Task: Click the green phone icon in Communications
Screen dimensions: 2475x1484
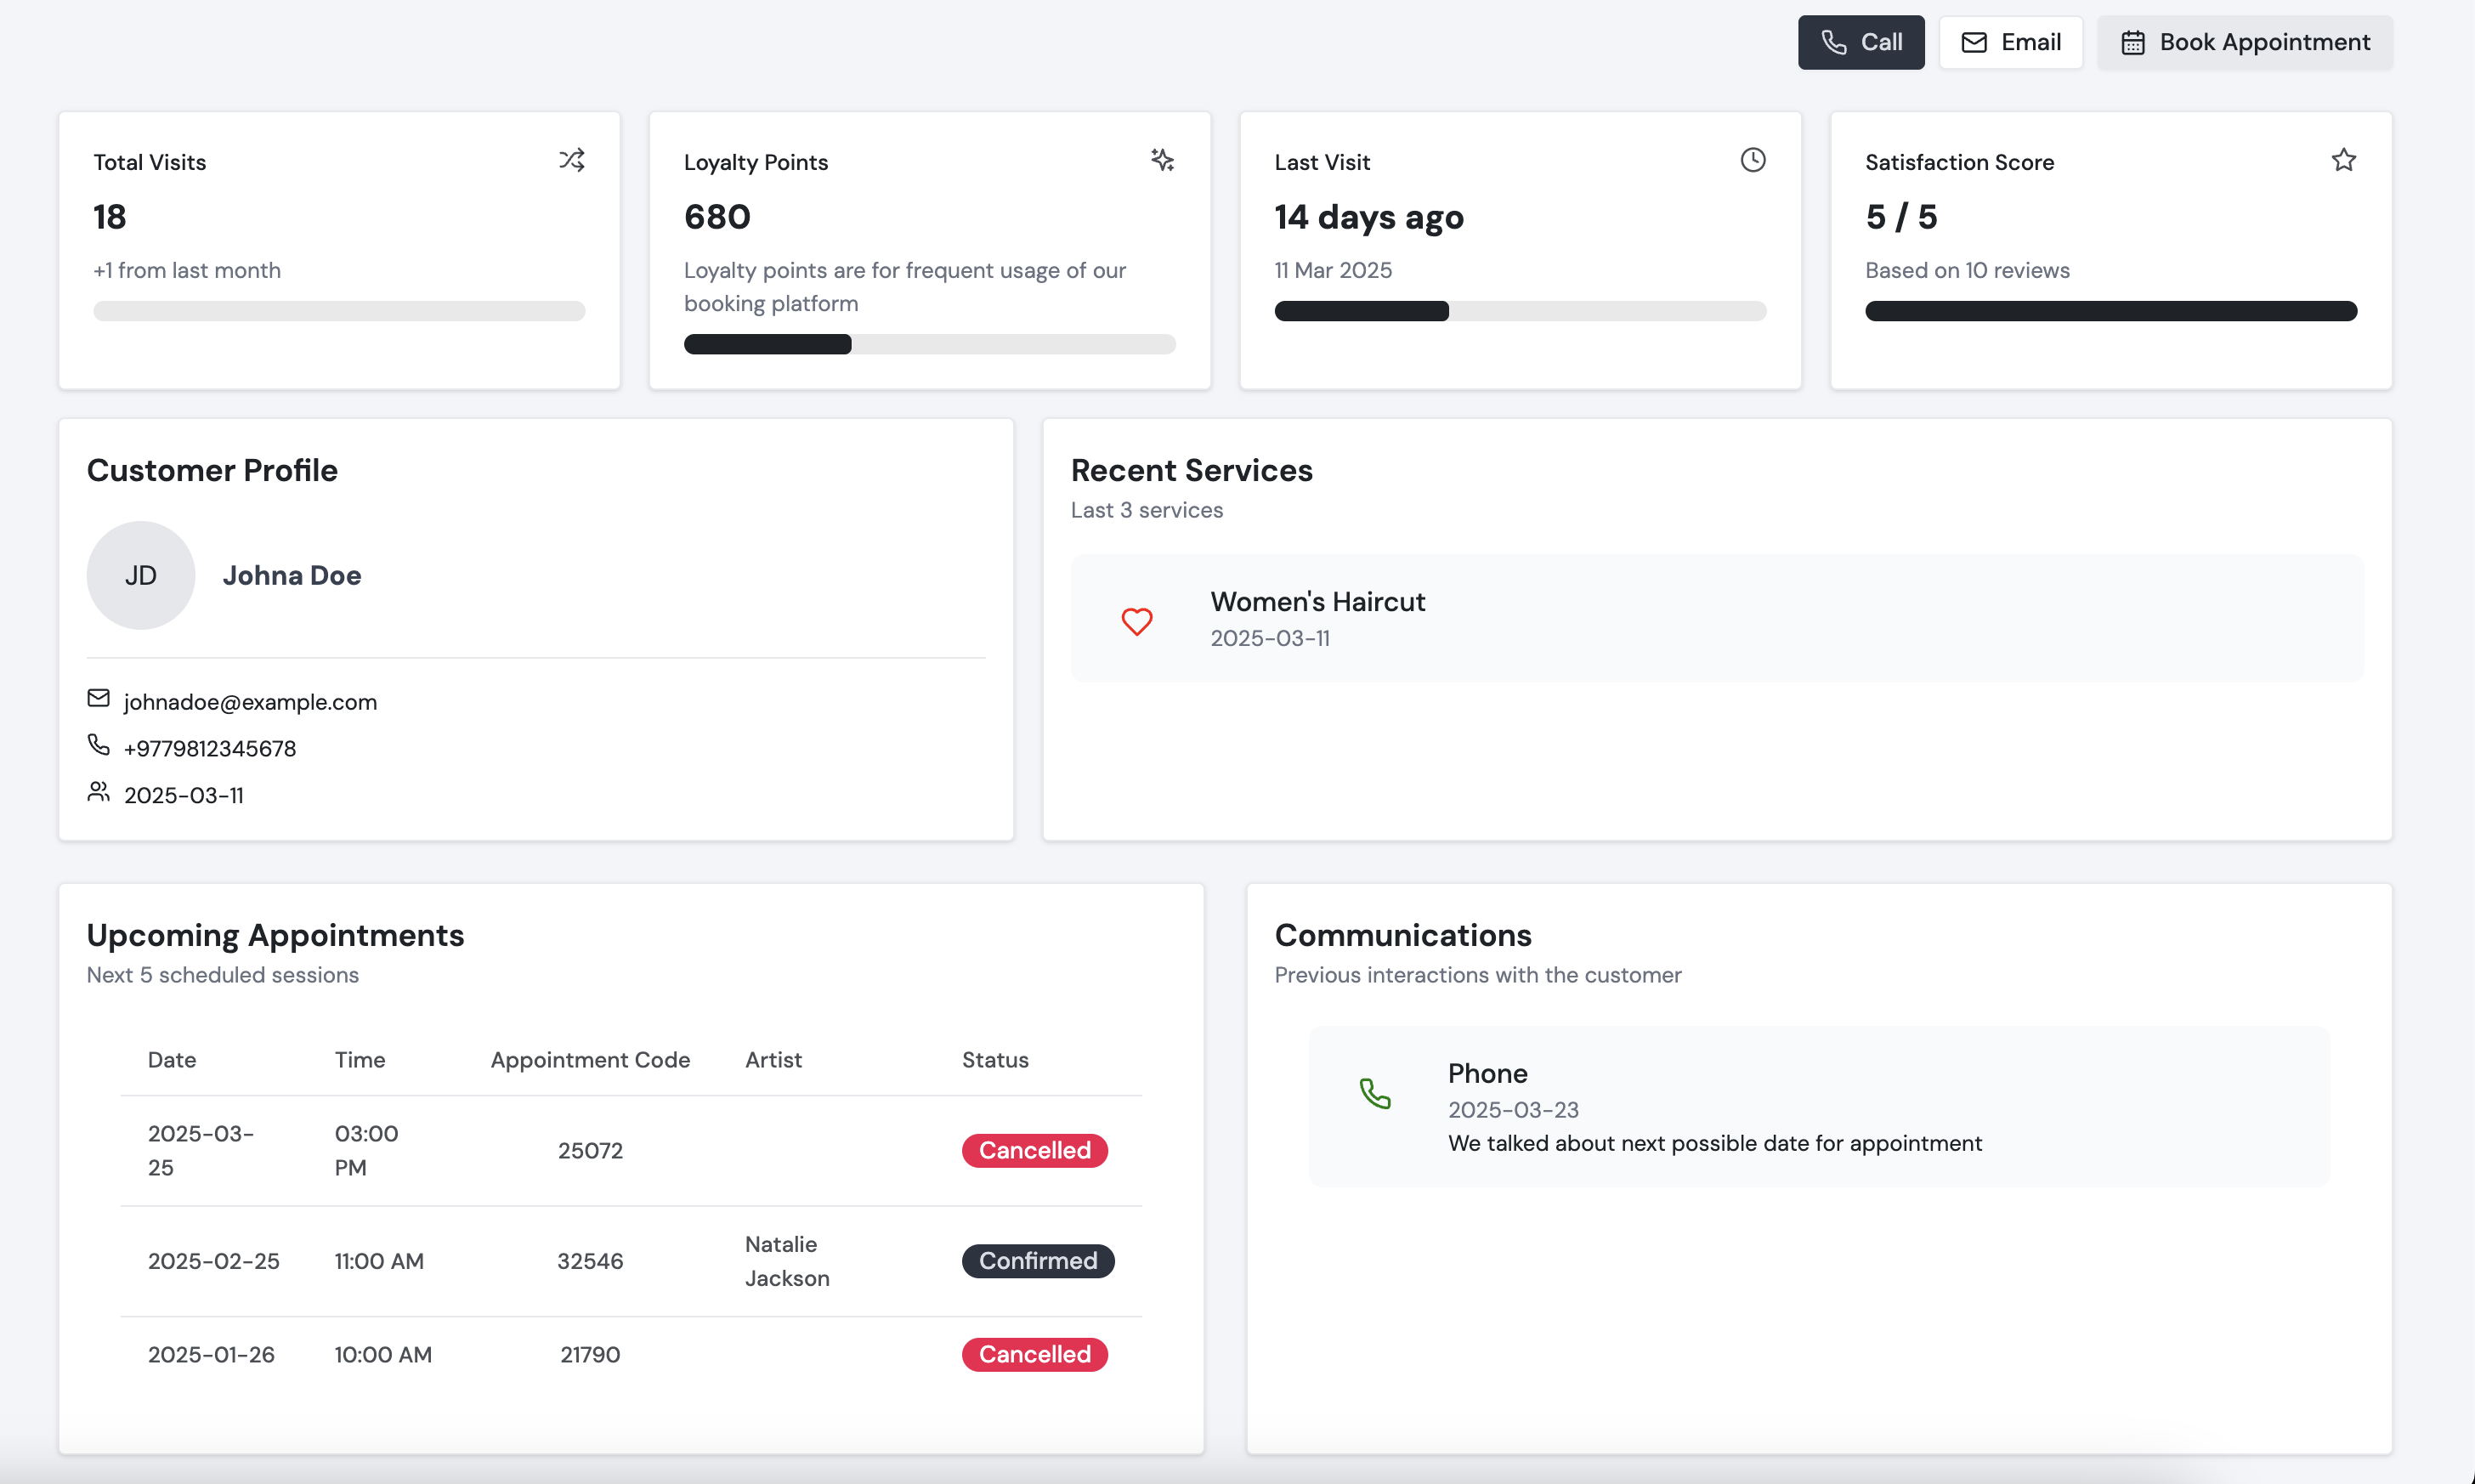Action: pyautogui.click(x=1375, y=1093)
